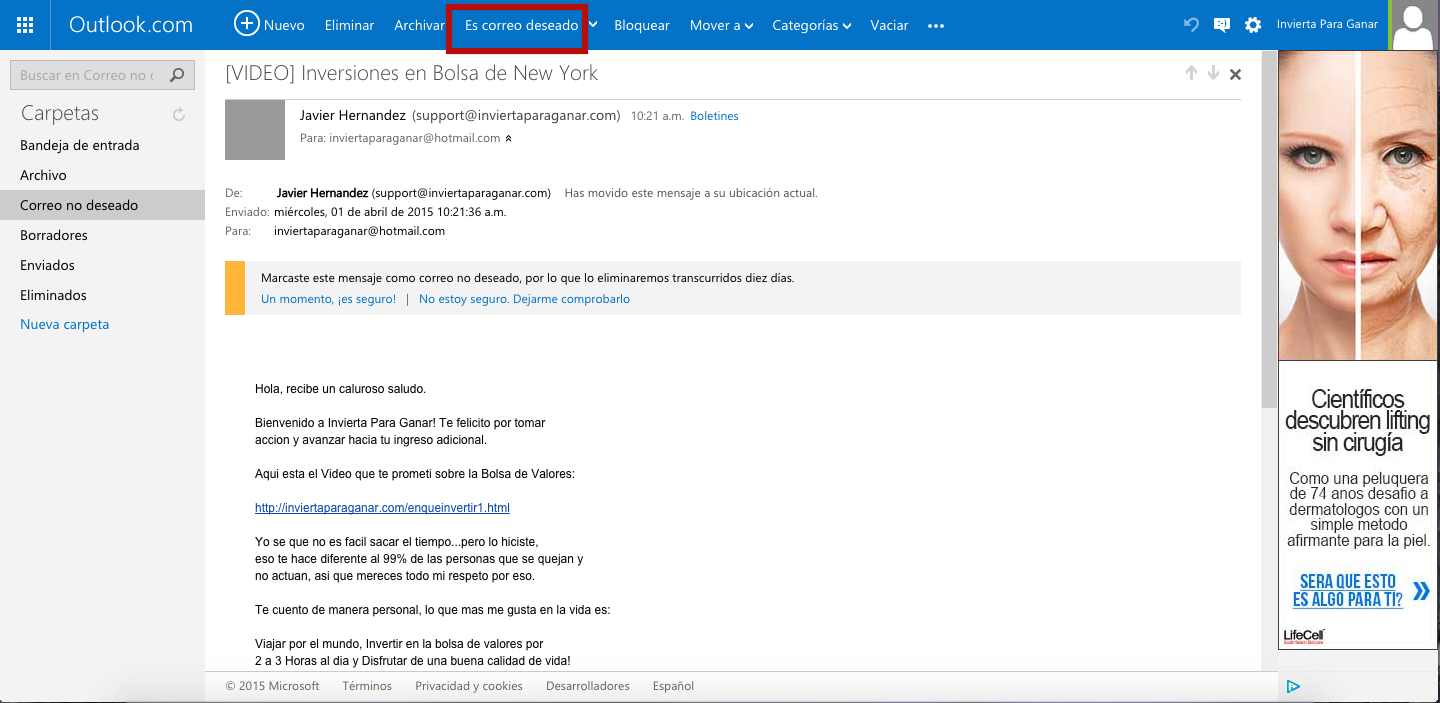This screenshot has width=1440, height=703.
Task: Close the message with the X icon
Action: 1236,74
